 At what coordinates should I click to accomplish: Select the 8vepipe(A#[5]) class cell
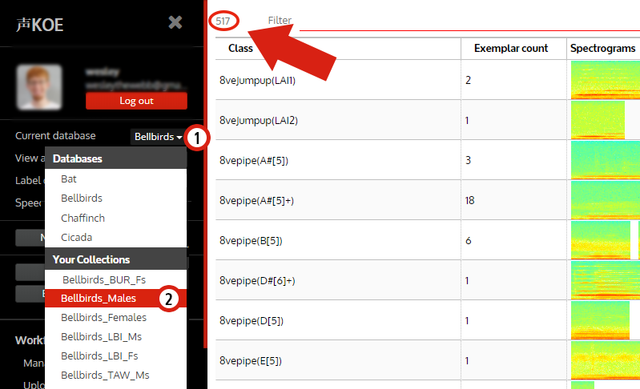point(338,160)
